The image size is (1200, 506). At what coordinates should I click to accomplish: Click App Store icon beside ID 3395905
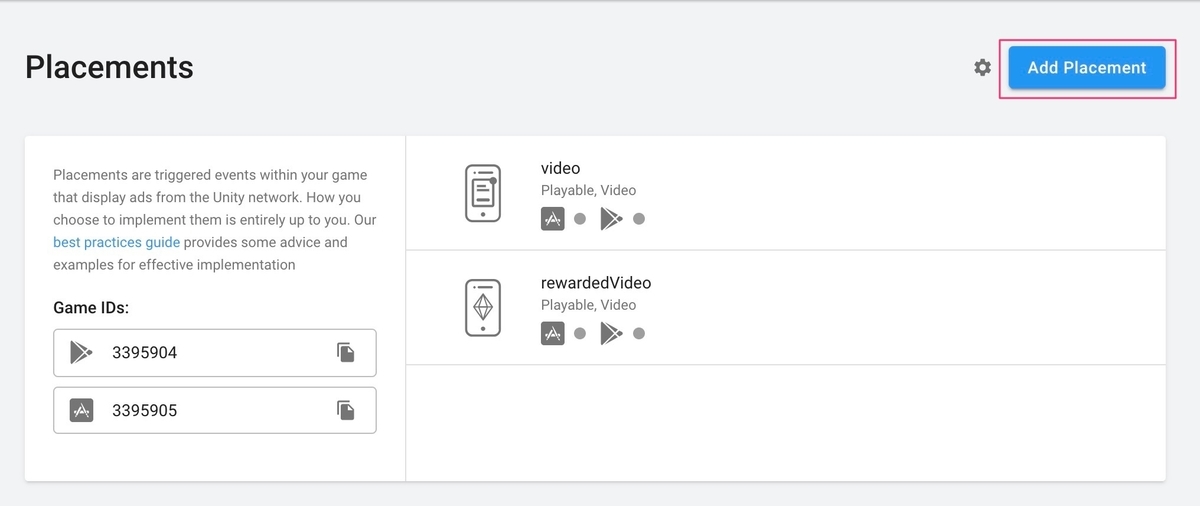81,410
